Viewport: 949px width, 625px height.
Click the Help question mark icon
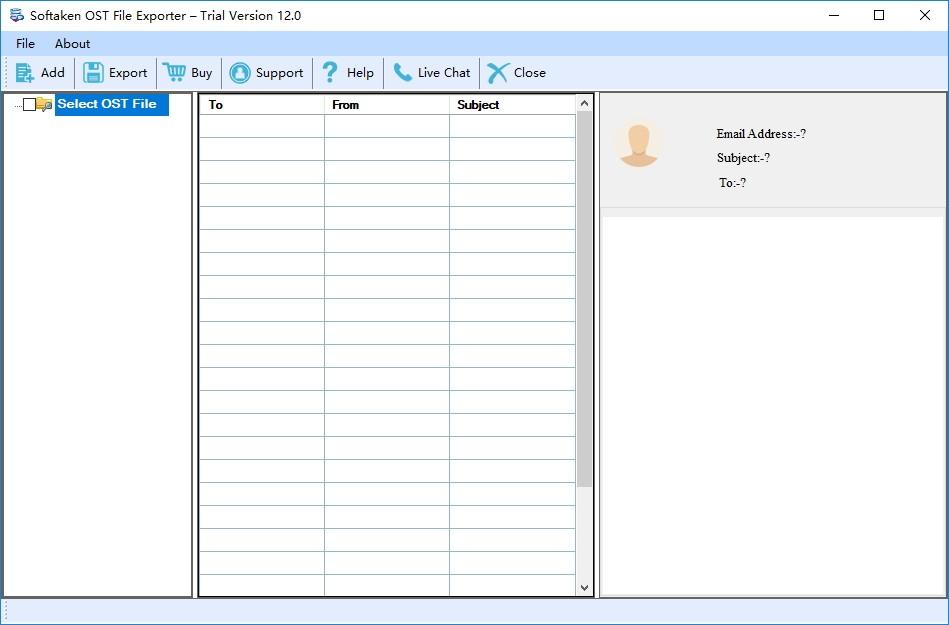330,73
